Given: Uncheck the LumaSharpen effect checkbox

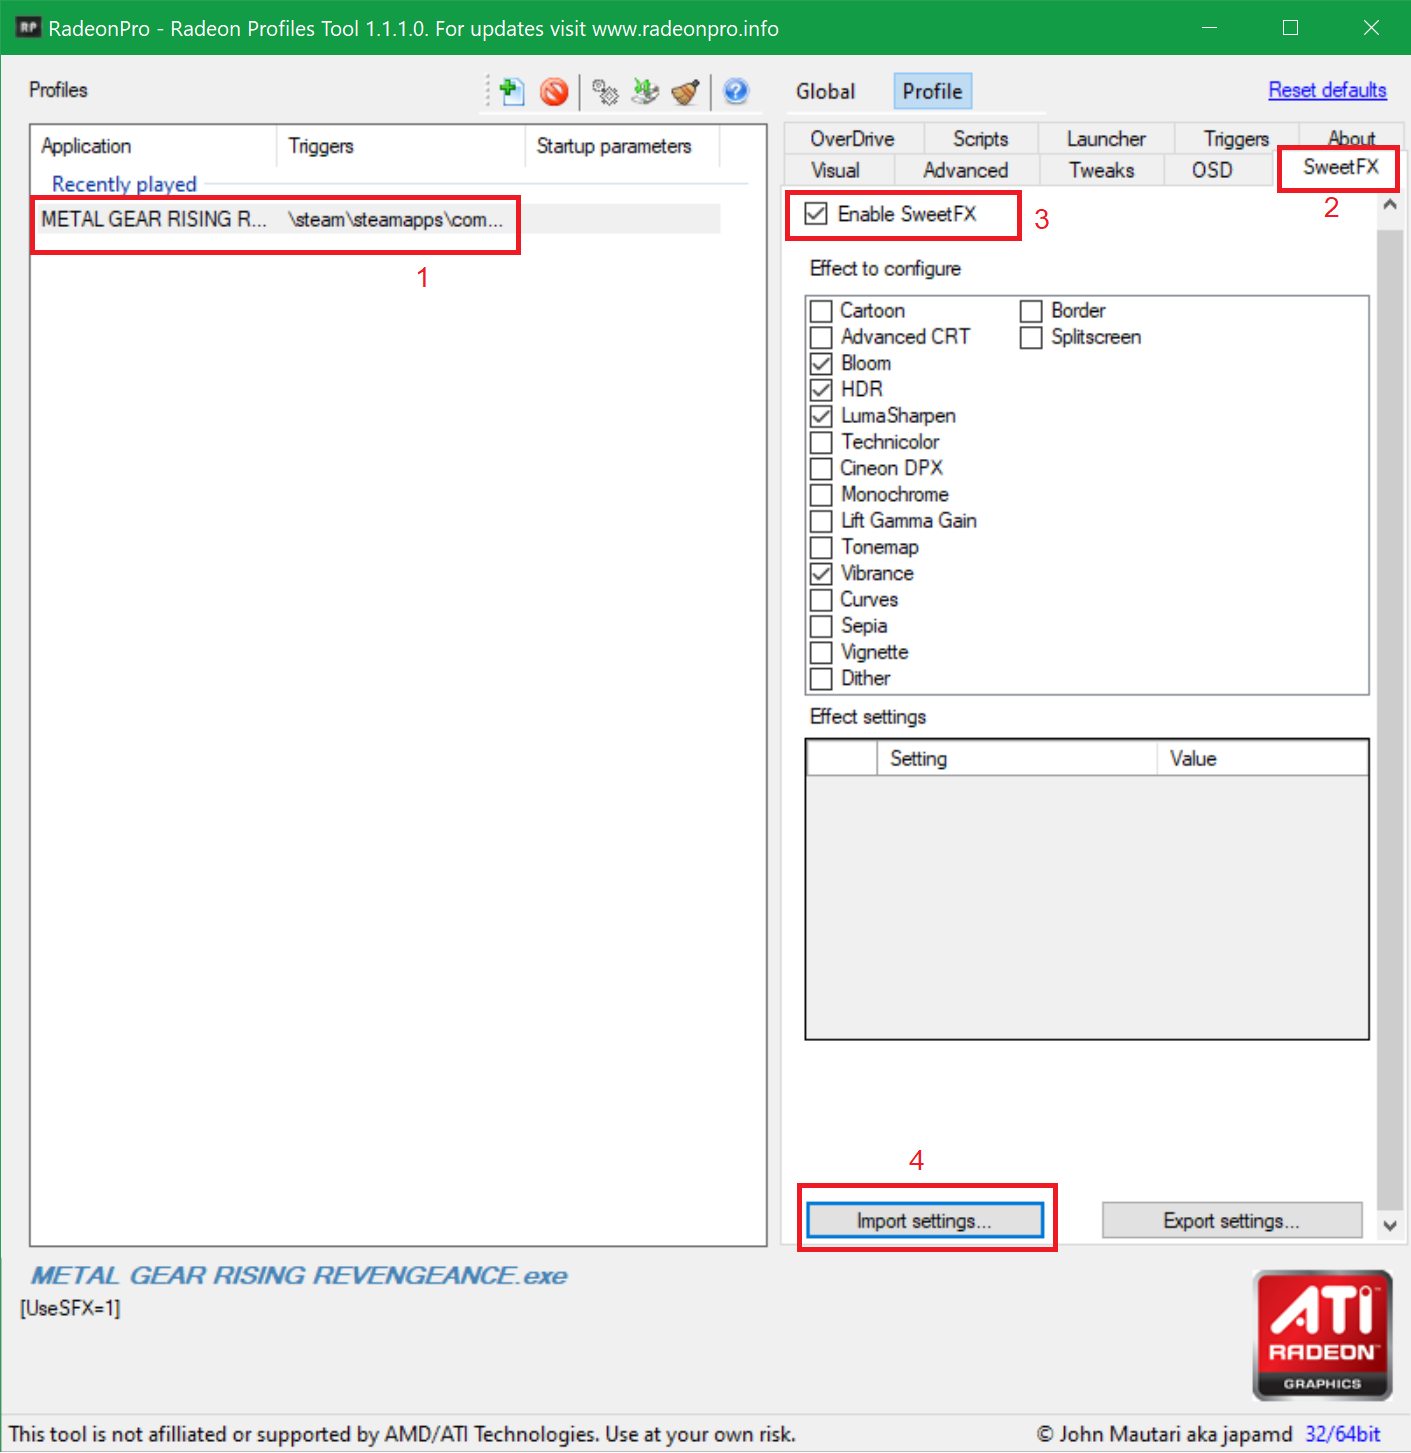Looking at the screenshot, I should click(x=821, y=416).
